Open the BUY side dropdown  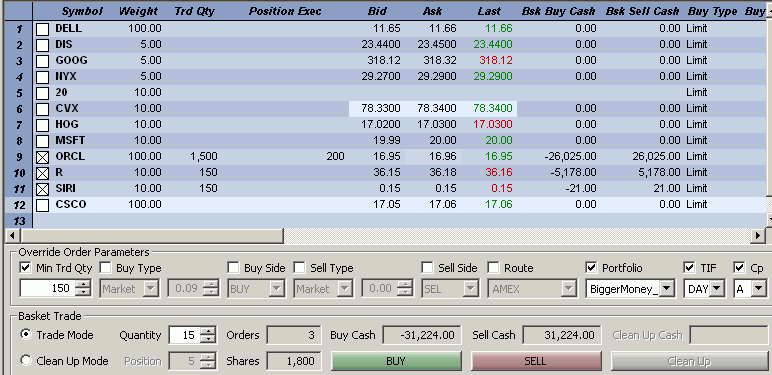(277, 289)
